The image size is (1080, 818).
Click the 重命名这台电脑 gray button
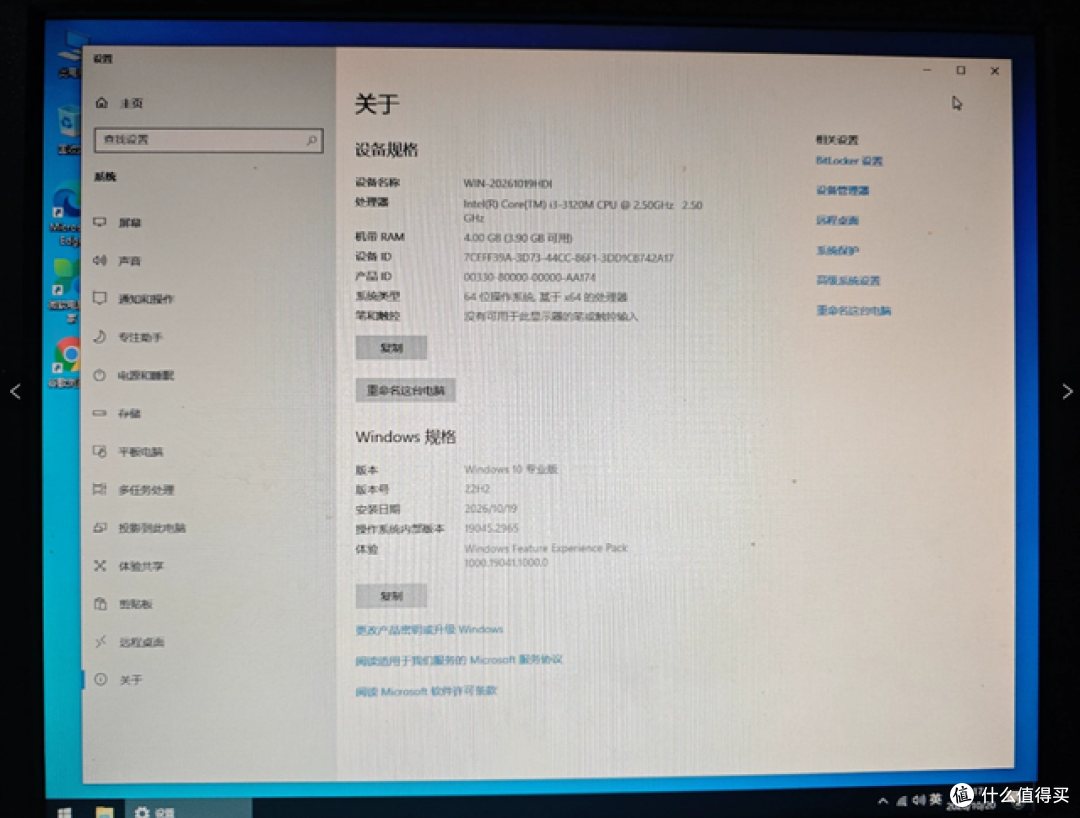406,390
